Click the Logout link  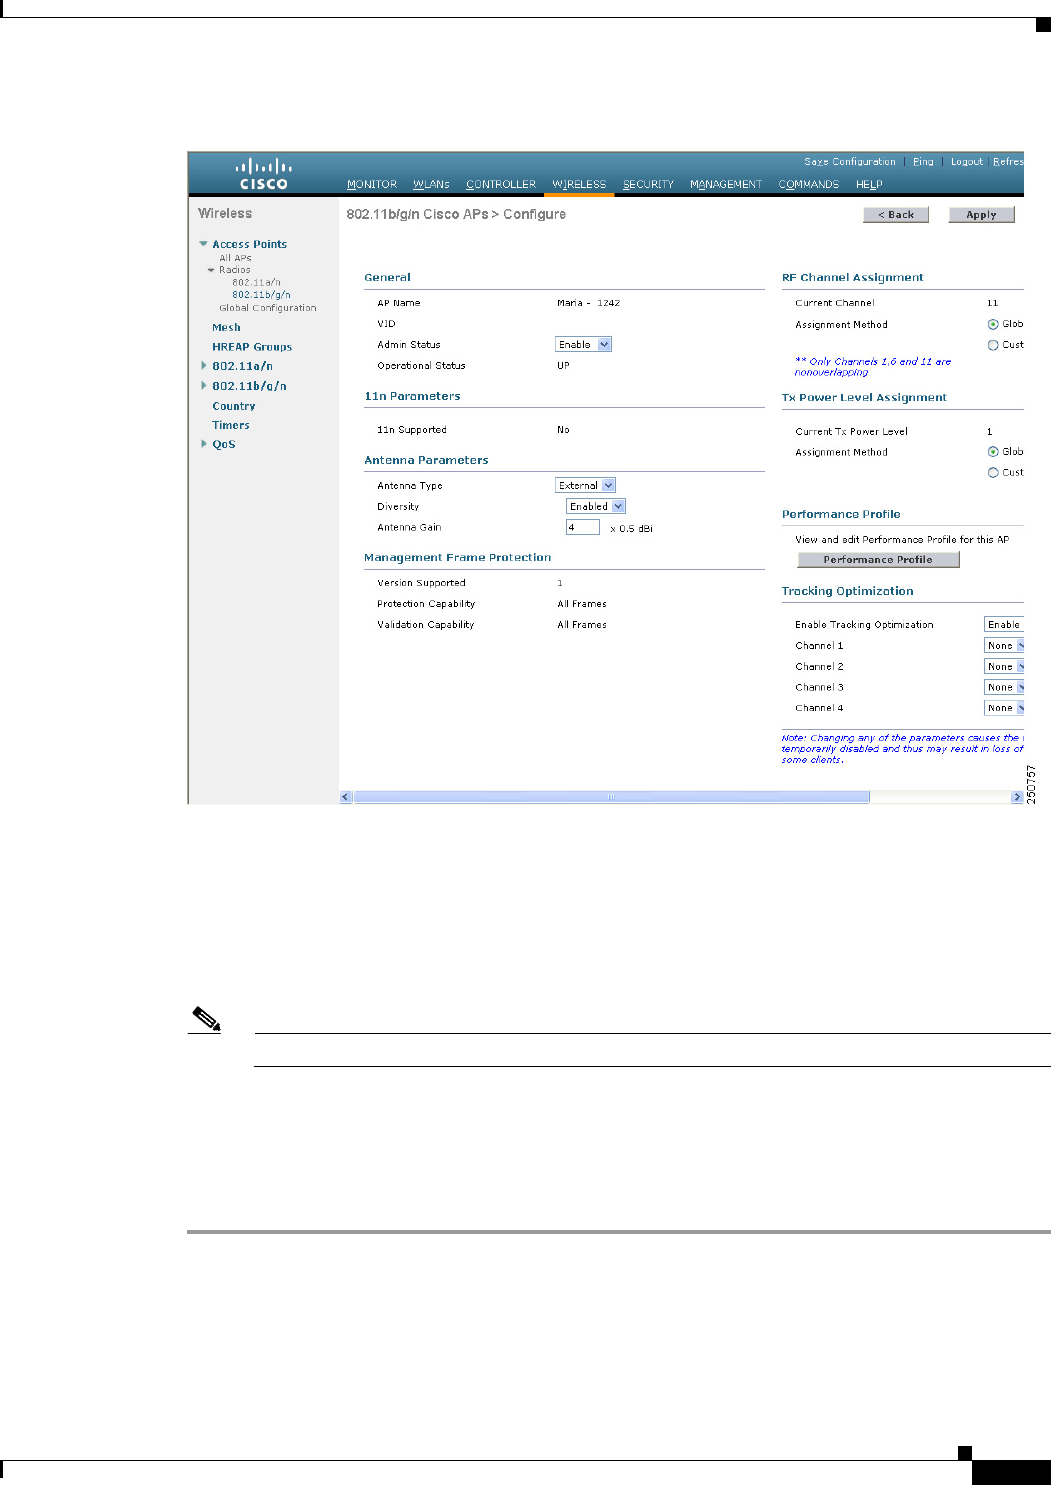click(x=967, y=162)
